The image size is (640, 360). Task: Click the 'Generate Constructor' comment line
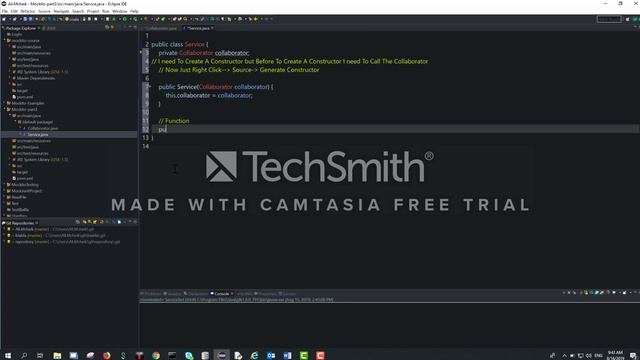click(239, 70)
